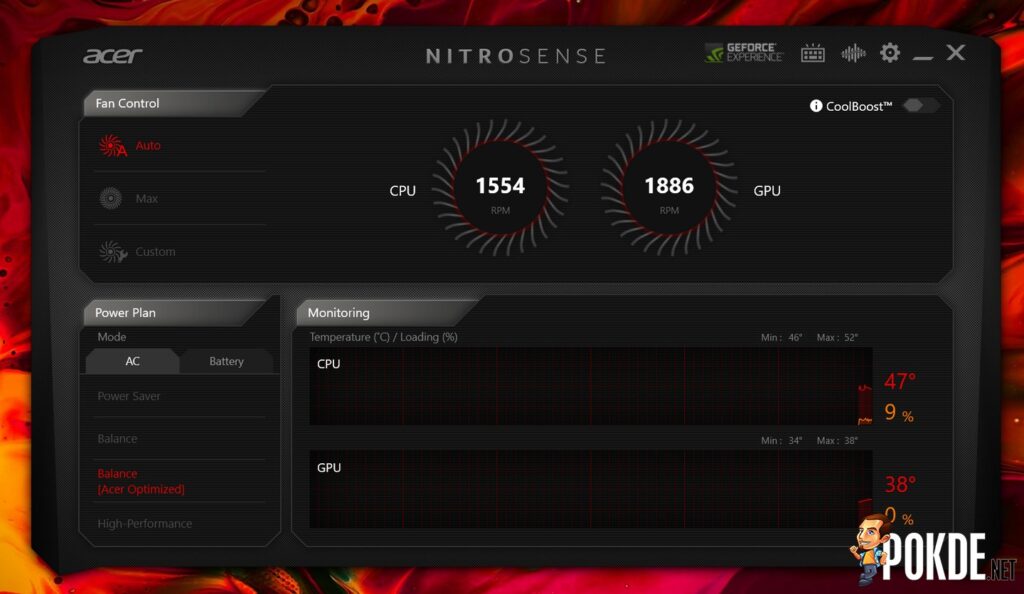The width and height of the screenshot is (1024, 594).
Task: Open the keyboard backlight settings icon
Action: [812, 54]
